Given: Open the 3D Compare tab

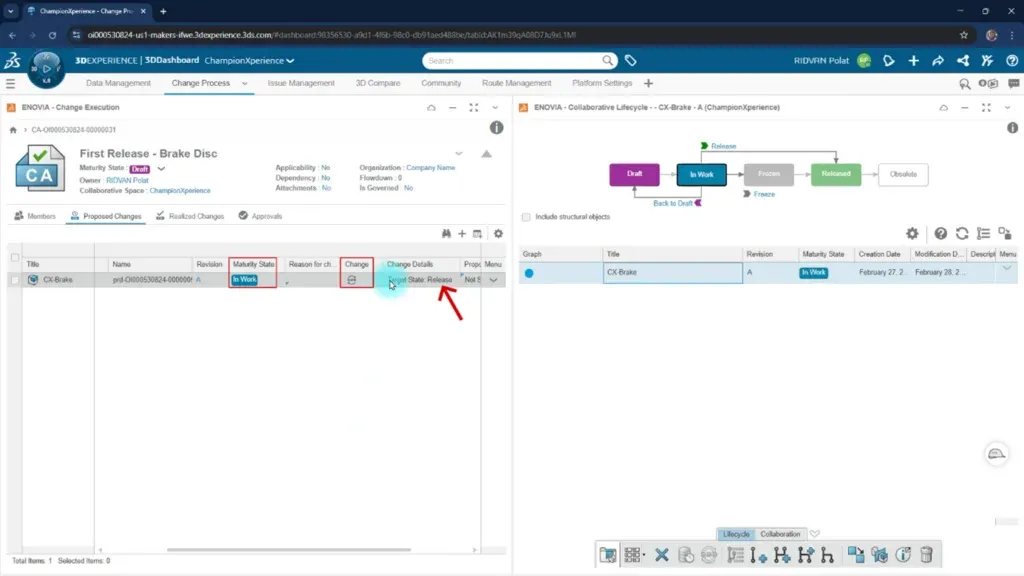Looking at the screenshot, I should [x=377, y=83].
